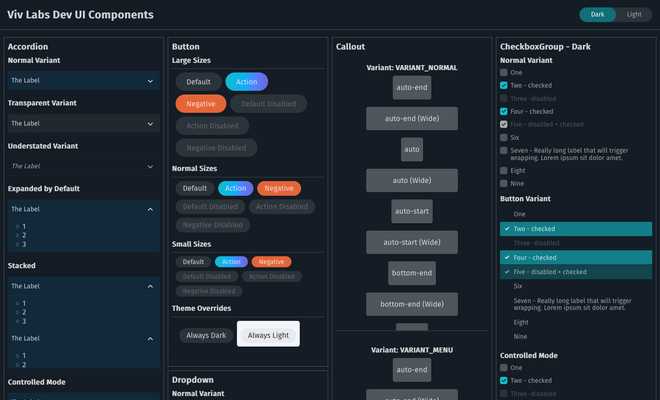
Task: Check One checkbox under Controlled Mode
Action: click(x=504, y=368)
